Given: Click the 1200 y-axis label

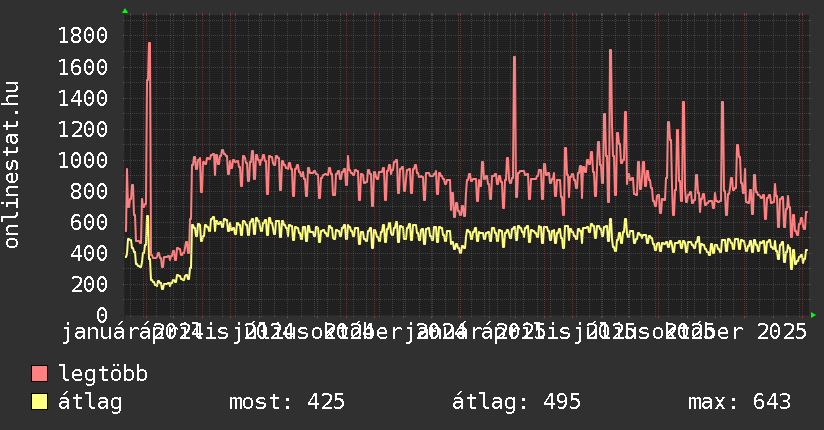Looking at the screenshot, I should coord(83,129).
